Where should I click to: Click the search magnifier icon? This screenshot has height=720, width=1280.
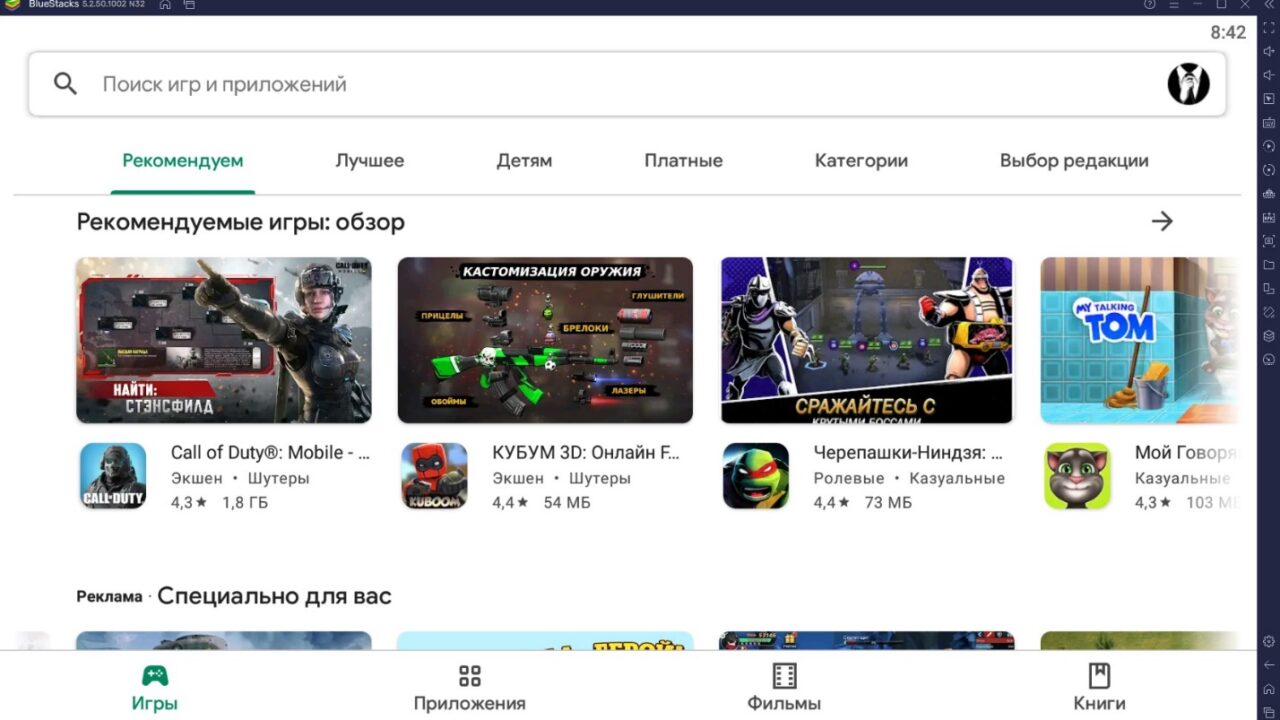coord(64,83)
